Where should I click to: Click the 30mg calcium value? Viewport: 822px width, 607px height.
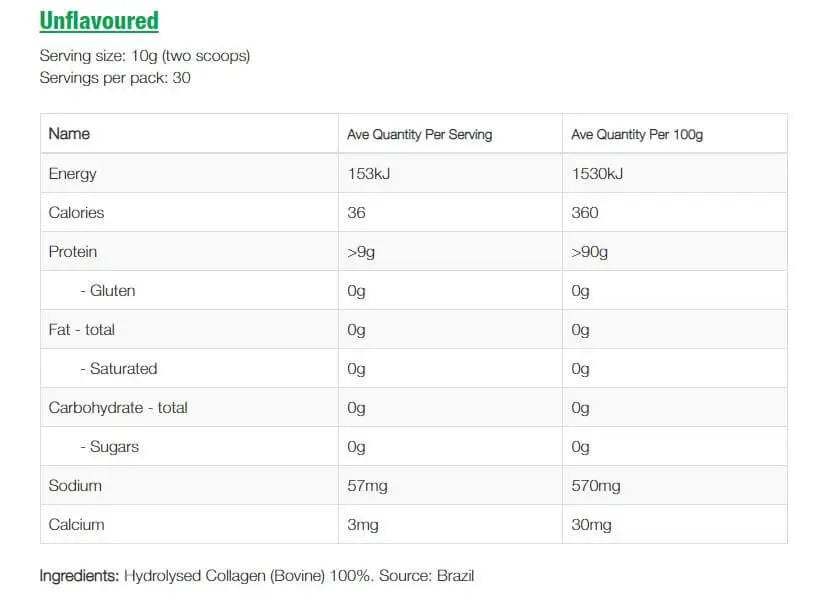[x=591, y=525]
